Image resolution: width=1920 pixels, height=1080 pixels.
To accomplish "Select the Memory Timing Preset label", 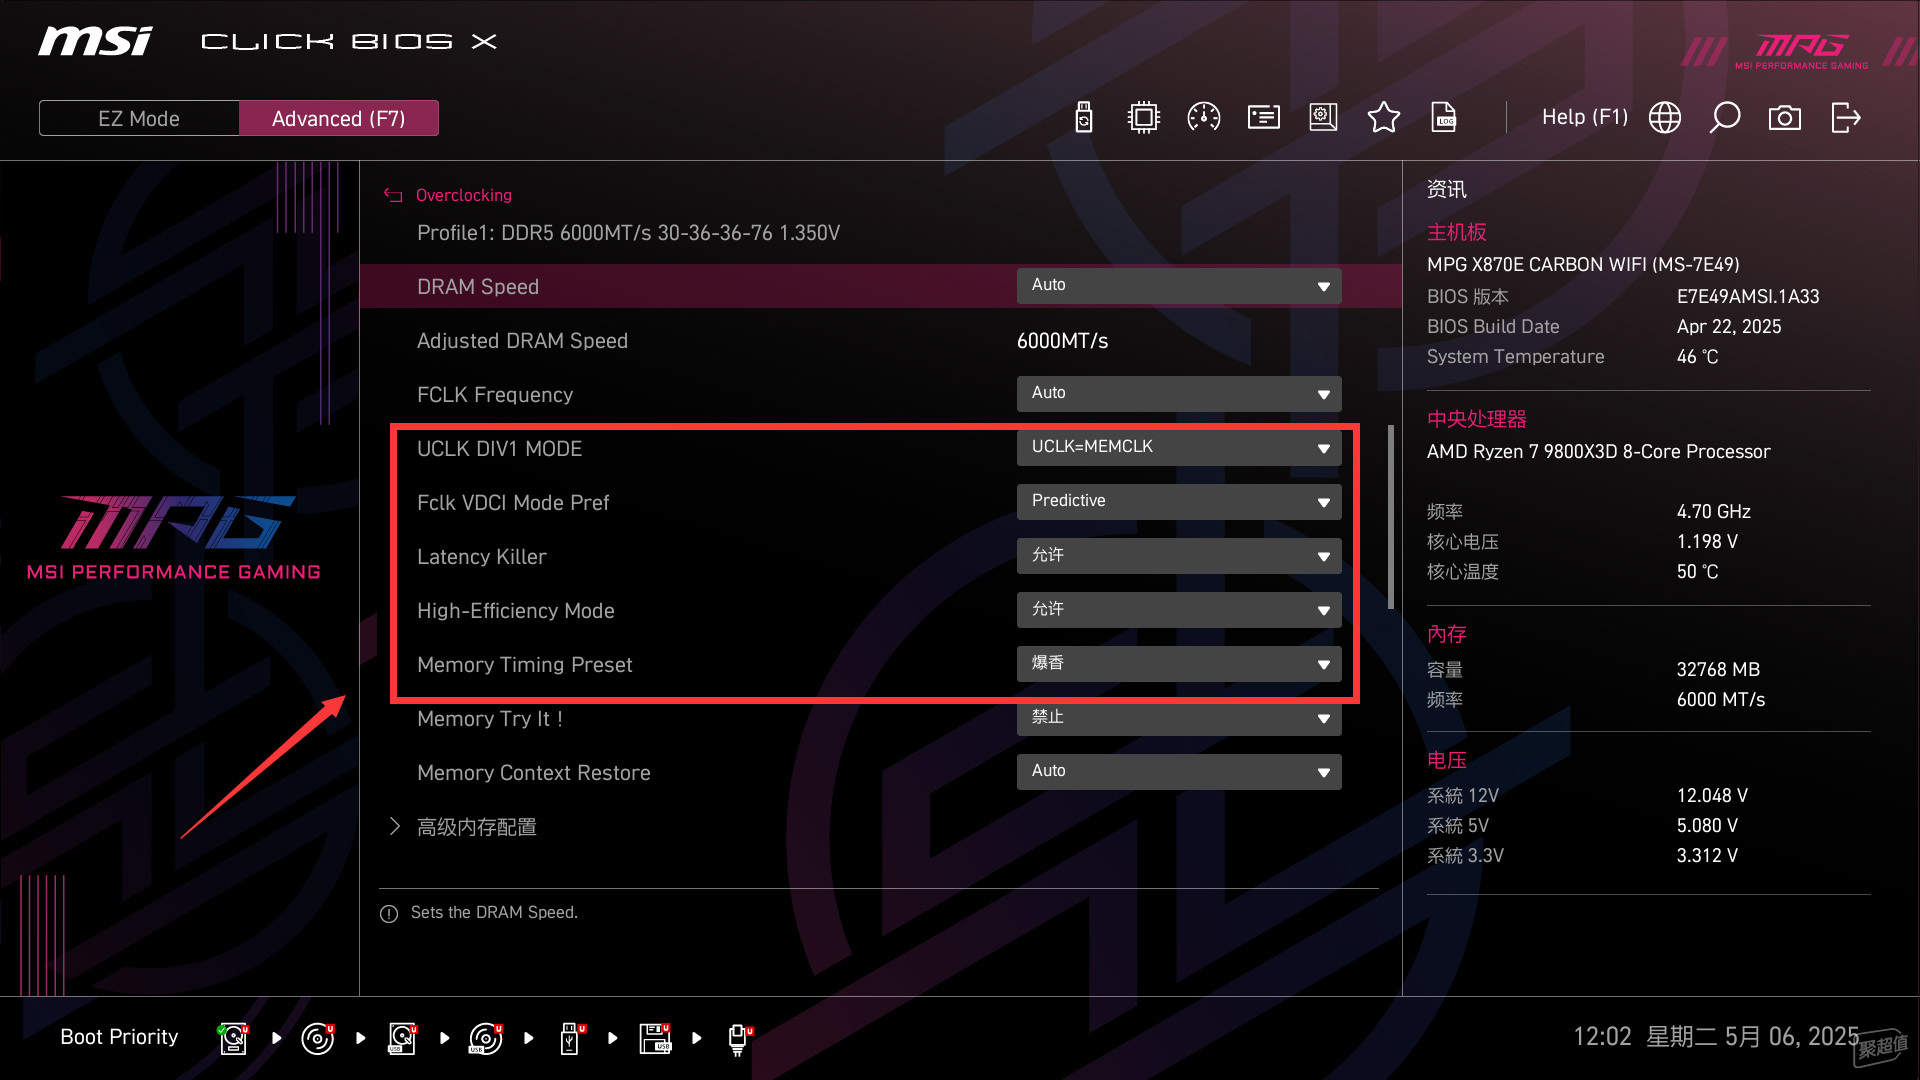I will pyautogui.click(x=524, y=665).
